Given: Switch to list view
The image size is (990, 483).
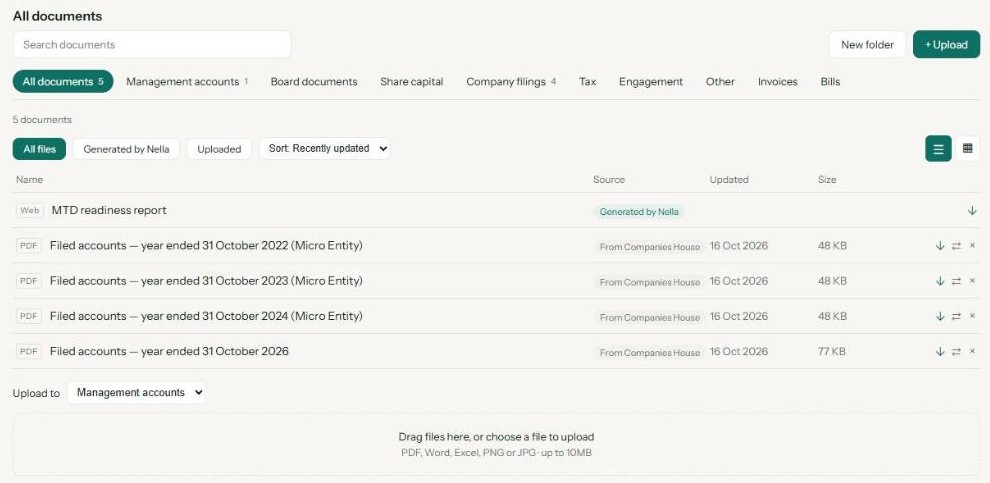Looking at the screenshot, I should [x=938, y=149].
